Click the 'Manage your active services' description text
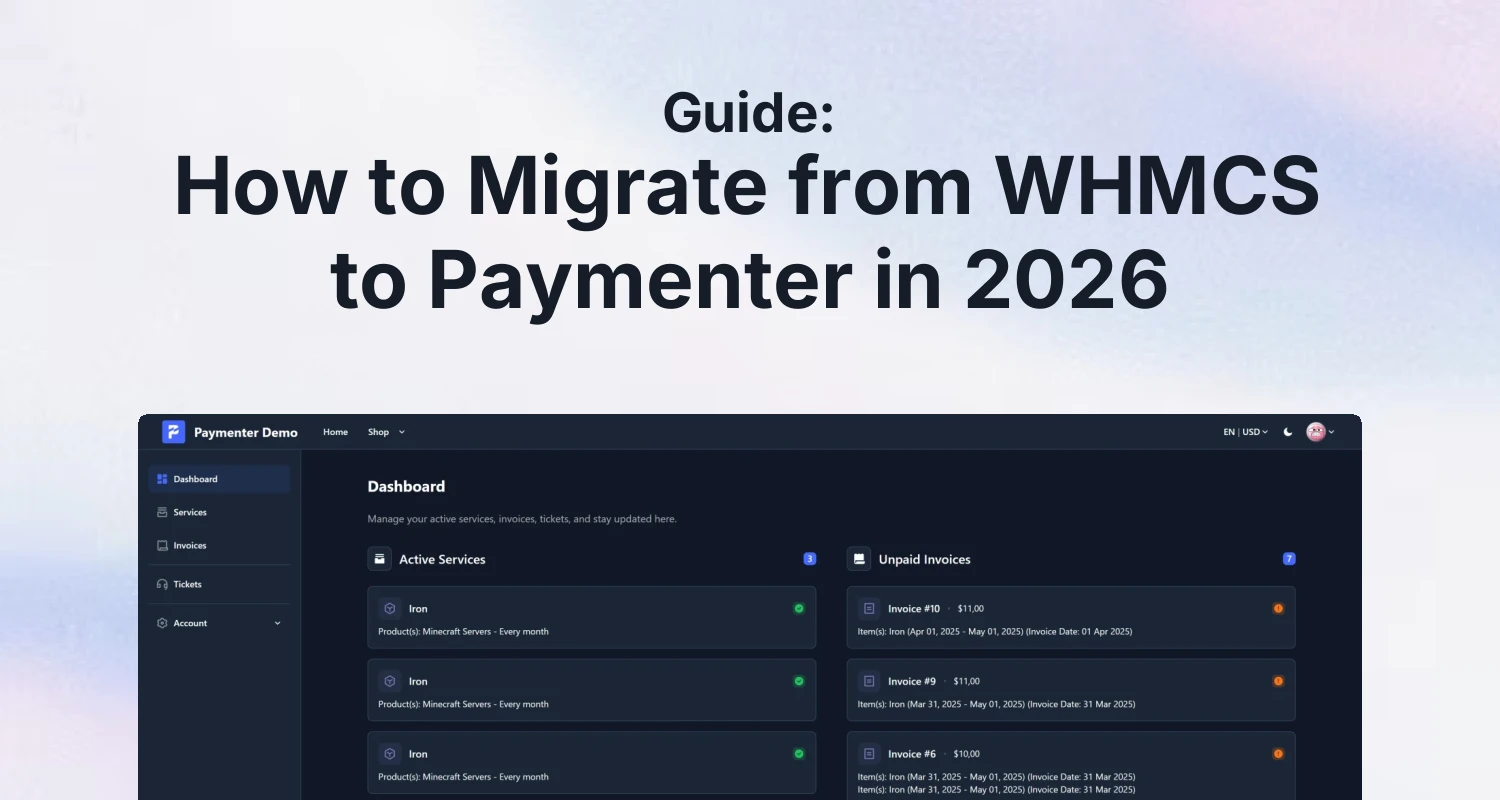Screen dimensions: 1500x800 pos(522,519)
